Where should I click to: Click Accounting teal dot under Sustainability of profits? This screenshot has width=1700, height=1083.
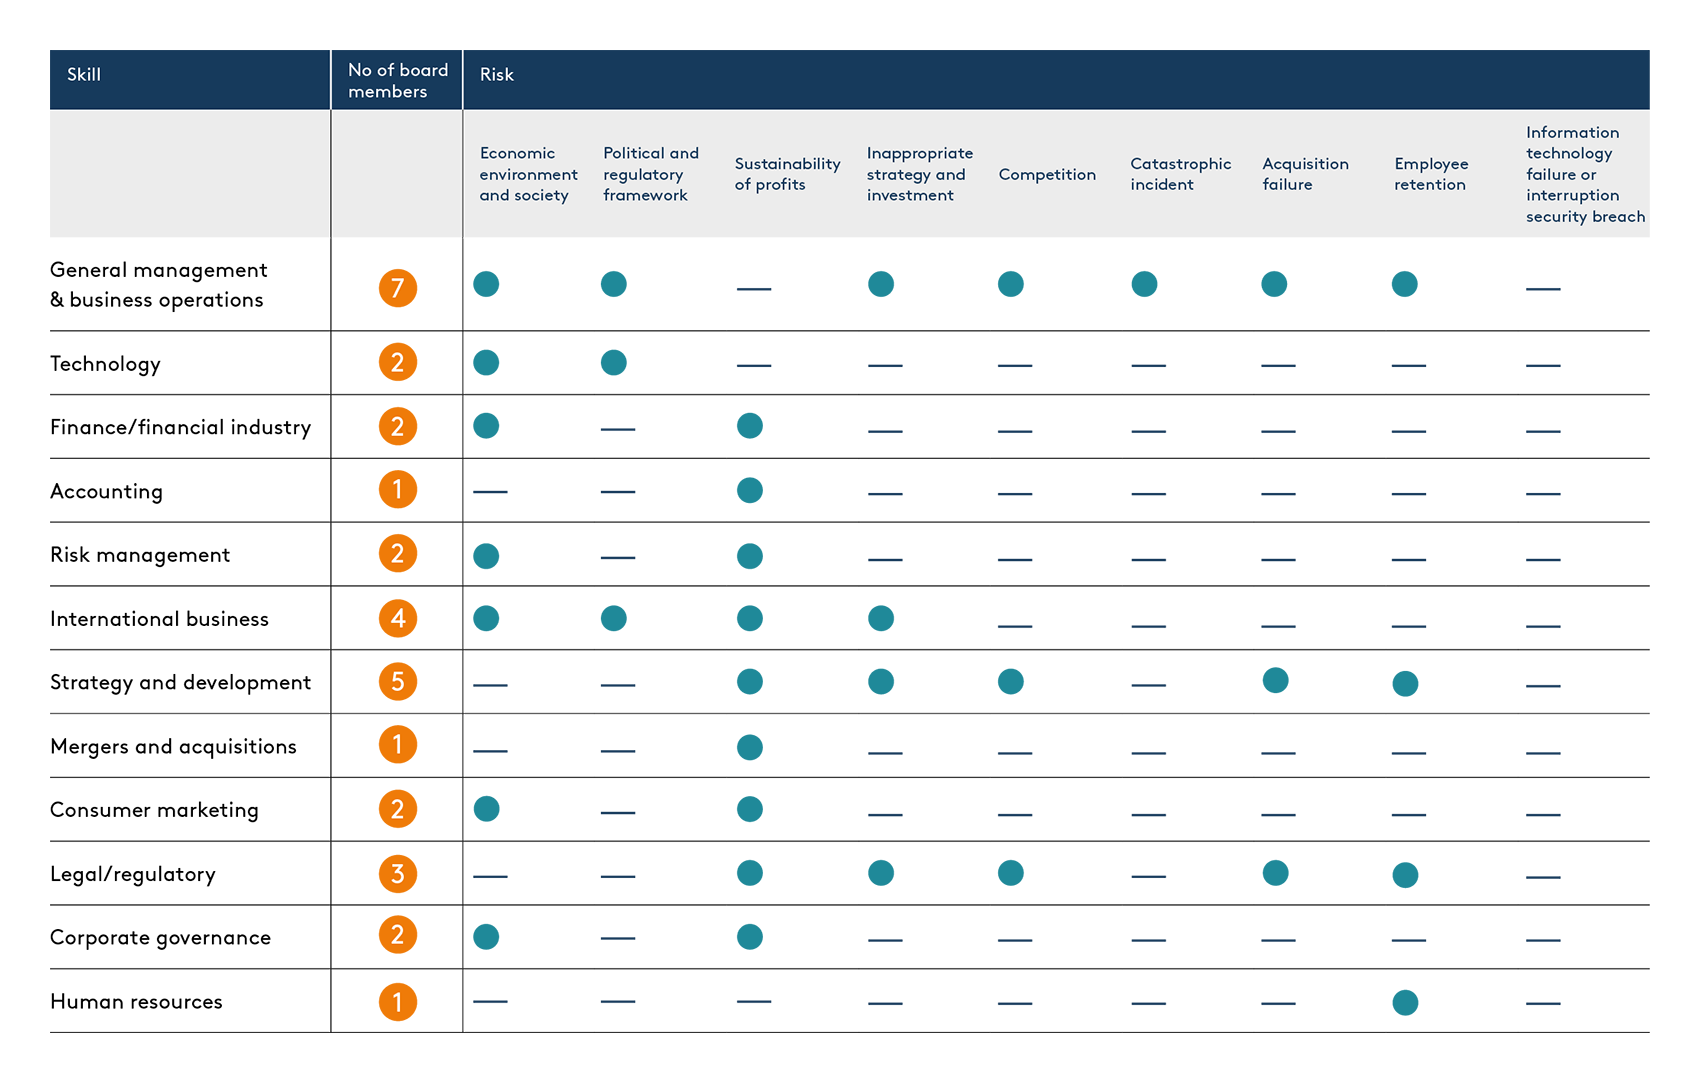coord(750,490)
